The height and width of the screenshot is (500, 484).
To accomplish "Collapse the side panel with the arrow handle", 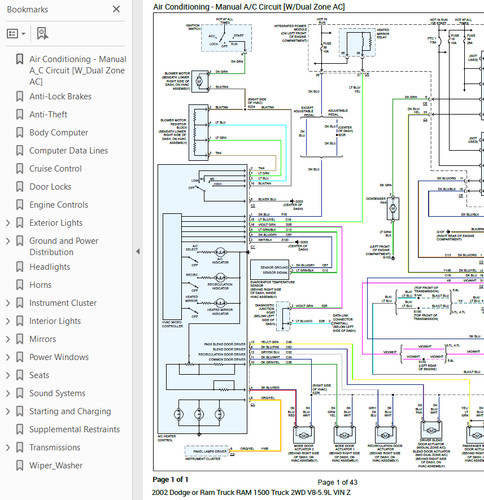I will [138, 252].
